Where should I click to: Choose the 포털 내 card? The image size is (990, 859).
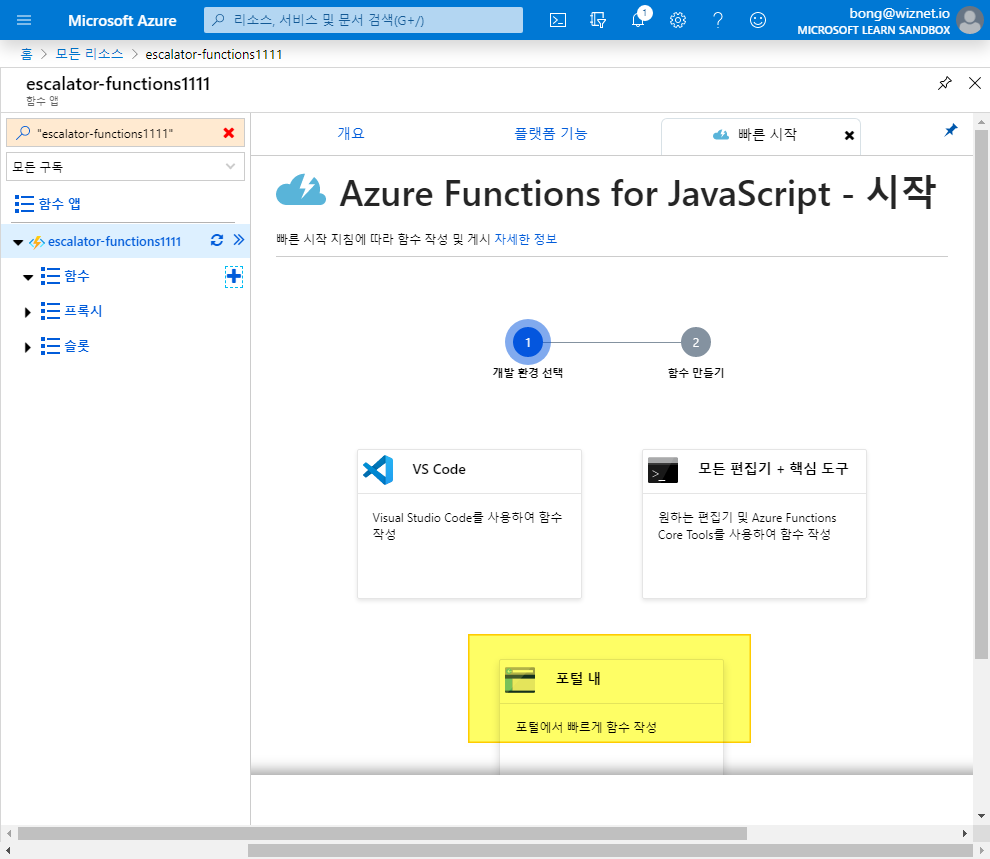[611, 717]
